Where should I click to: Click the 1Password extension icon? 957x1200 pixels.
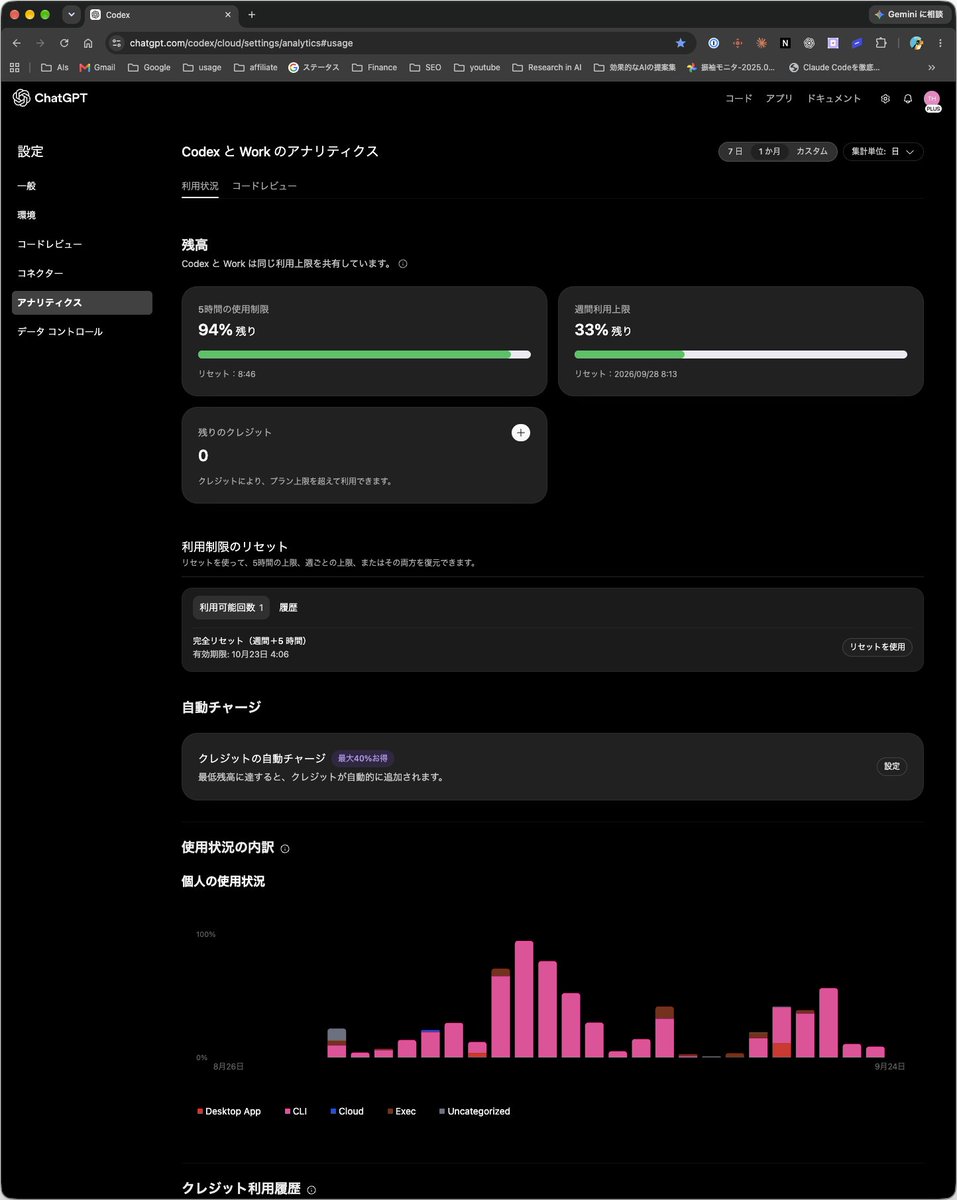point(713,43)
